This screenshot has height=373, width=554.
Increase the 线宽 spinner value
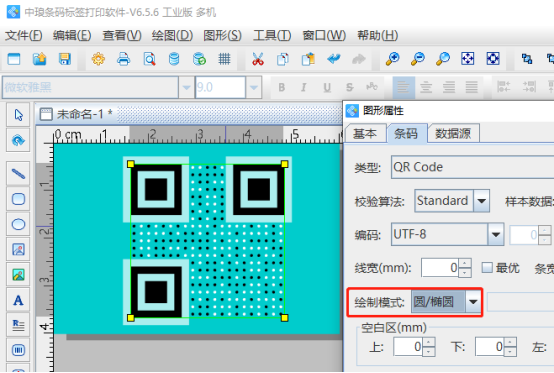[465, 263]
